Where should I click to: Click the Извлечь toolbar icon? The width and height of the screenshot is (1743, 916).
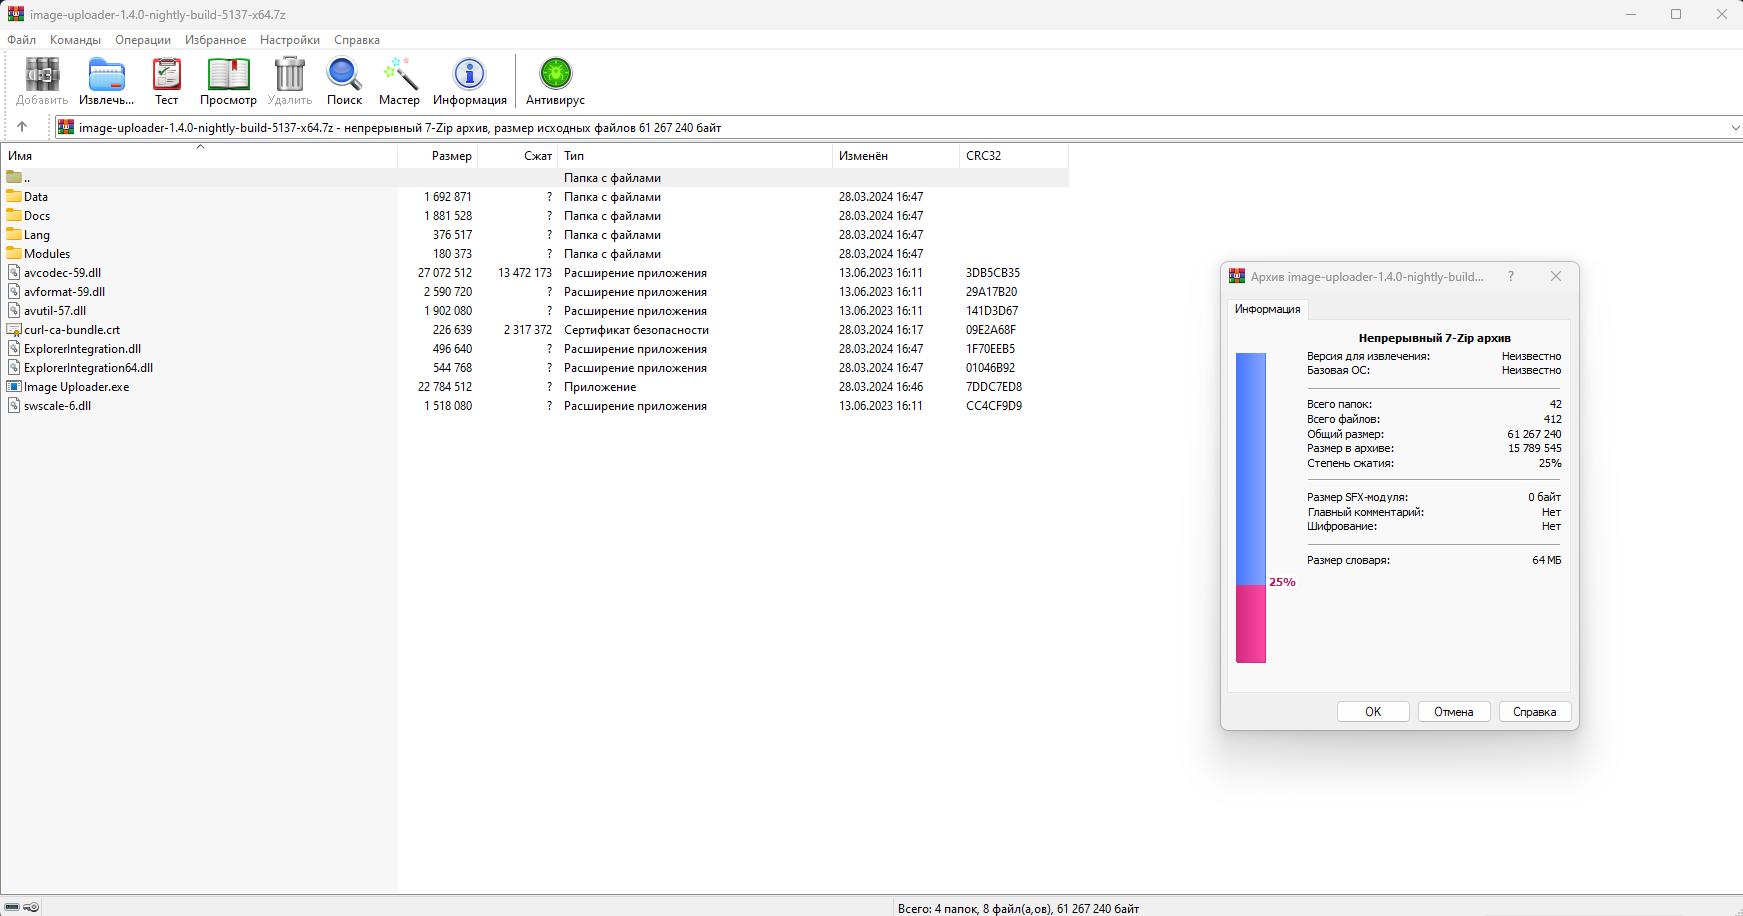pyautogui.click(x=106, y=75)
